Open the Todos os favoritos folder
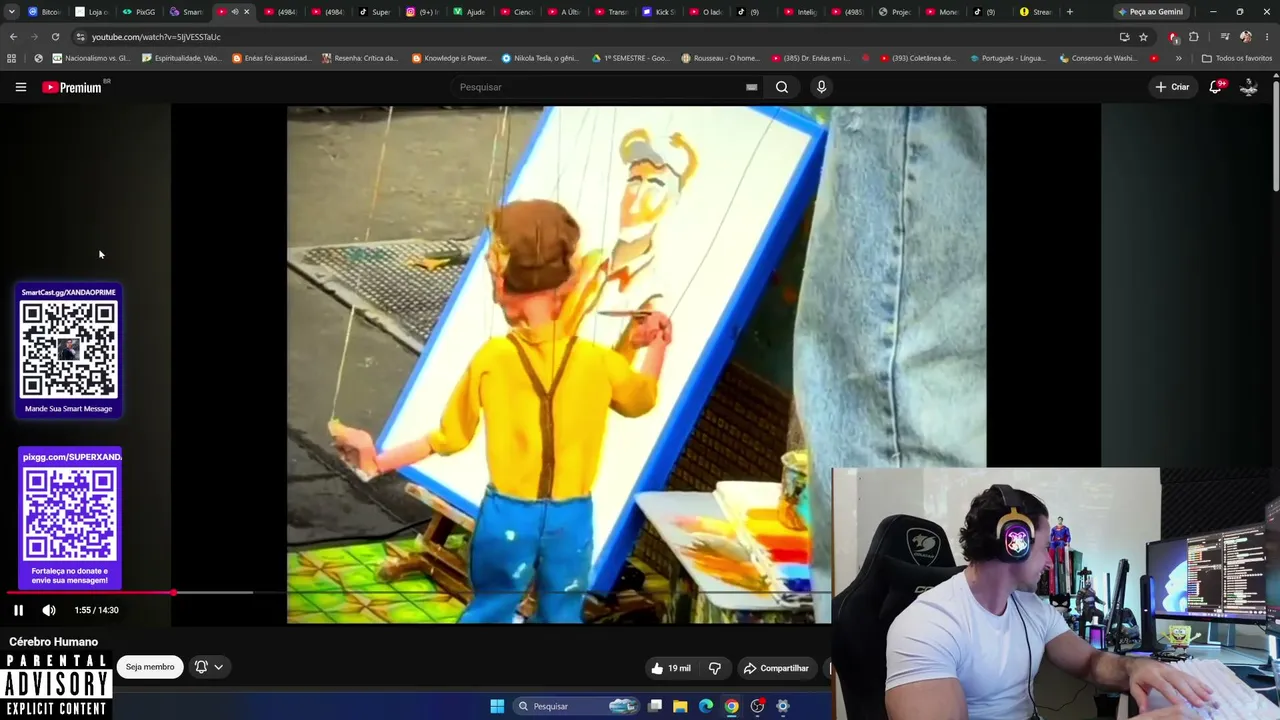 [x=1237, y=58]
